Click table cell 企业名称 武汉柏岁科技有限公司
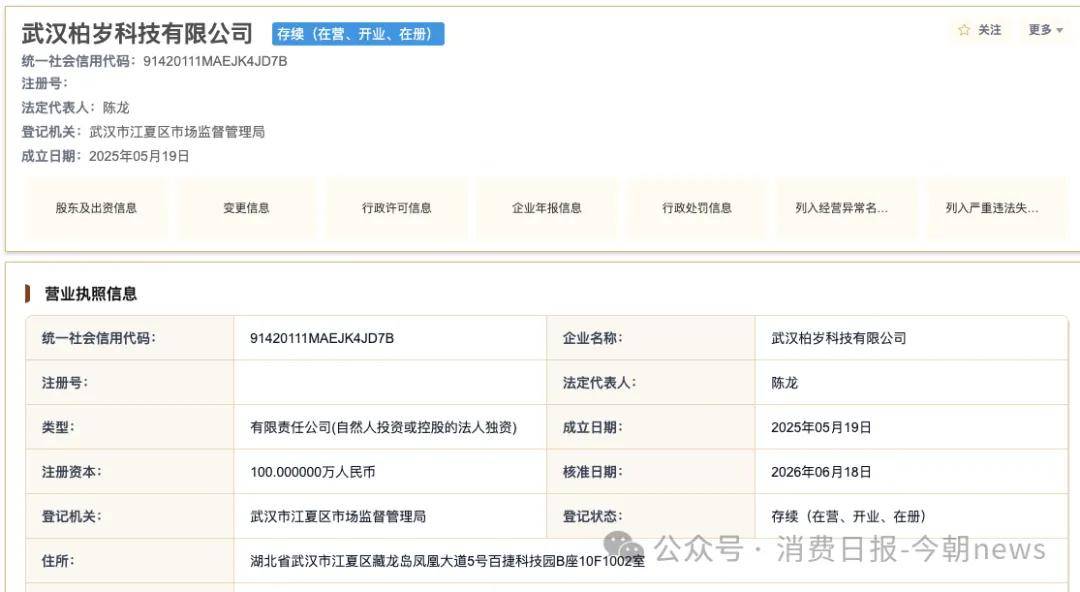 tap(838, 338)
